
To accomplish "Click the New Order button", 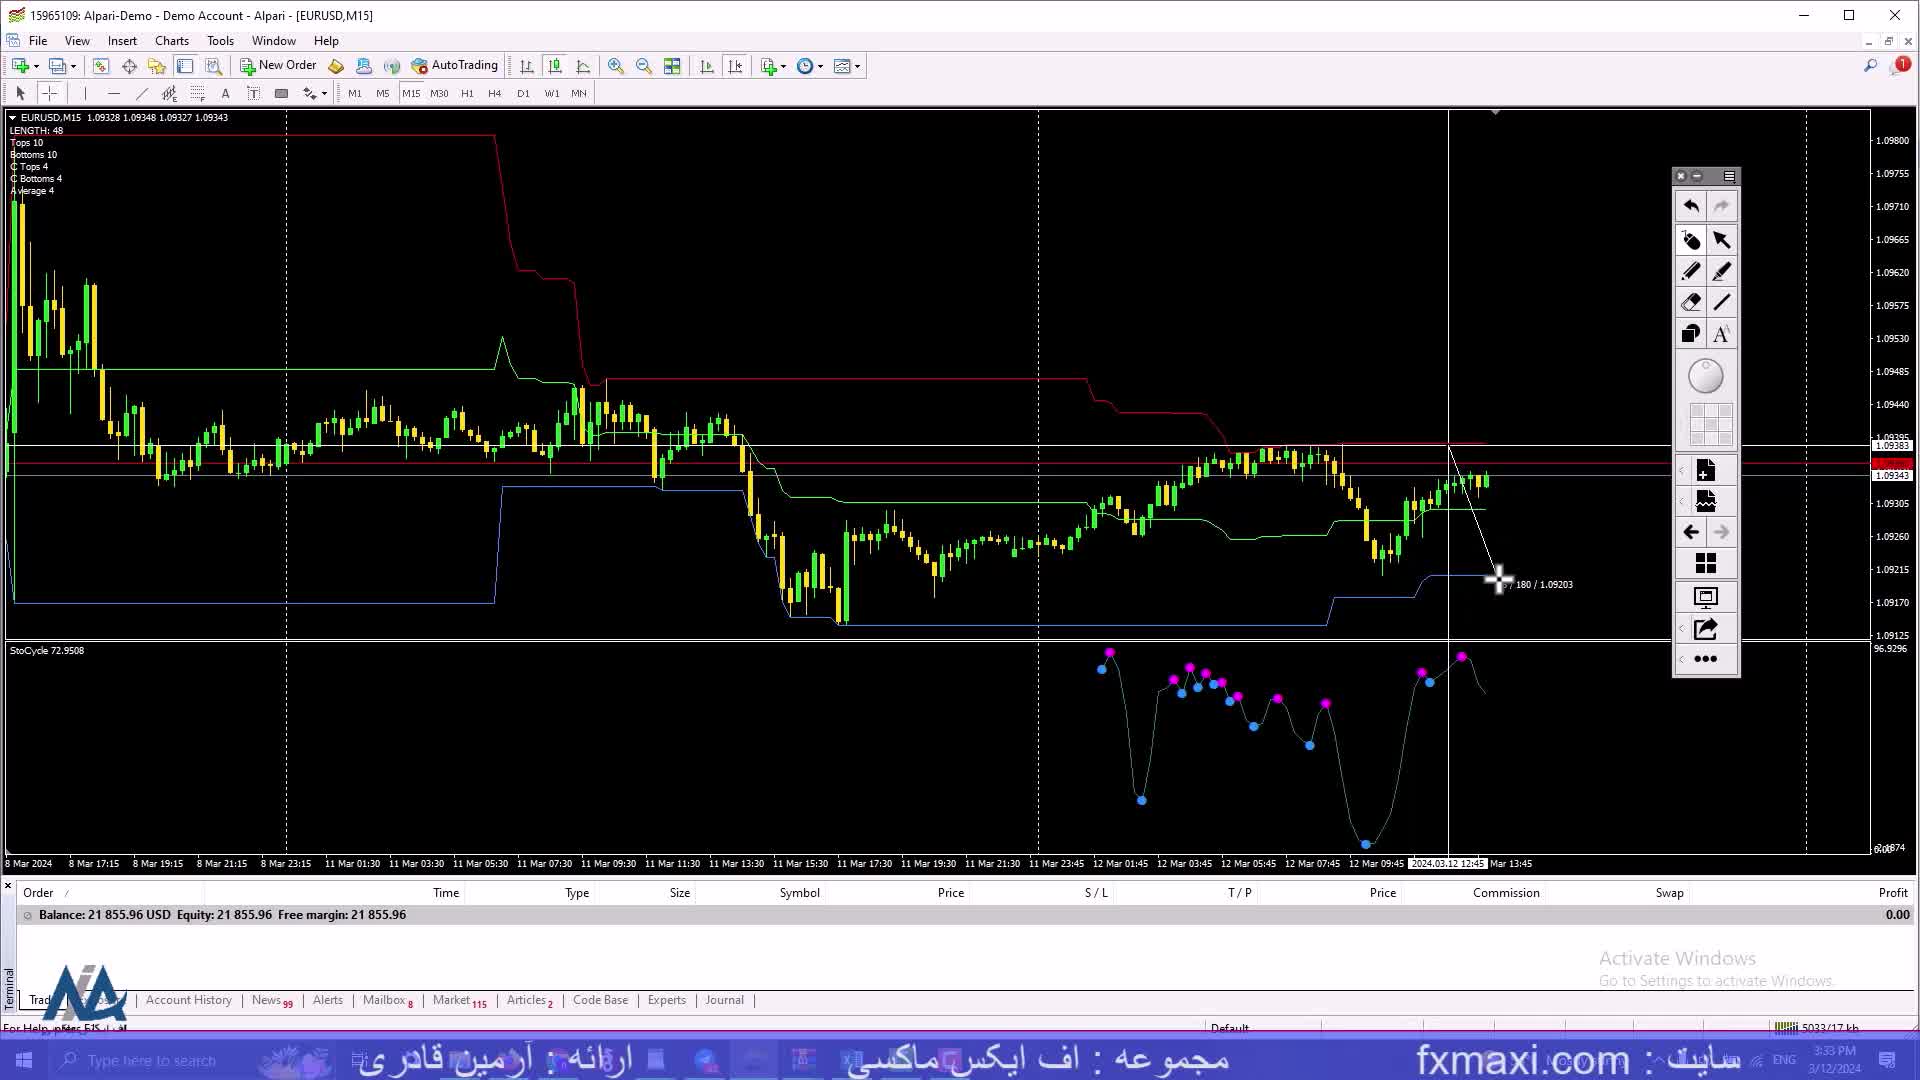I will click(x=278, y=66).
